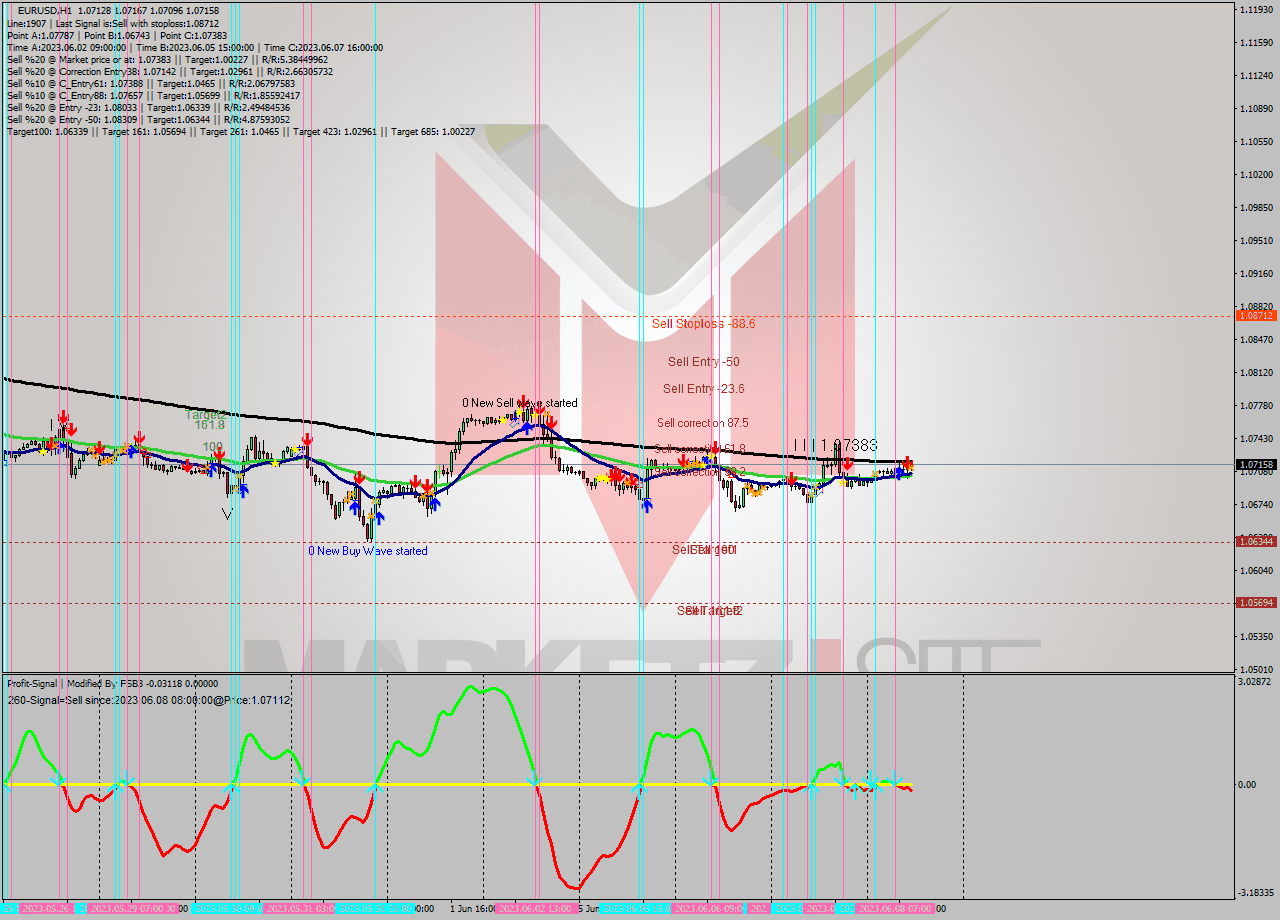Click the rightmost red sell arrow on the latest candle
This screenshot has height=920, width=1280.
[x=907, y=463]
